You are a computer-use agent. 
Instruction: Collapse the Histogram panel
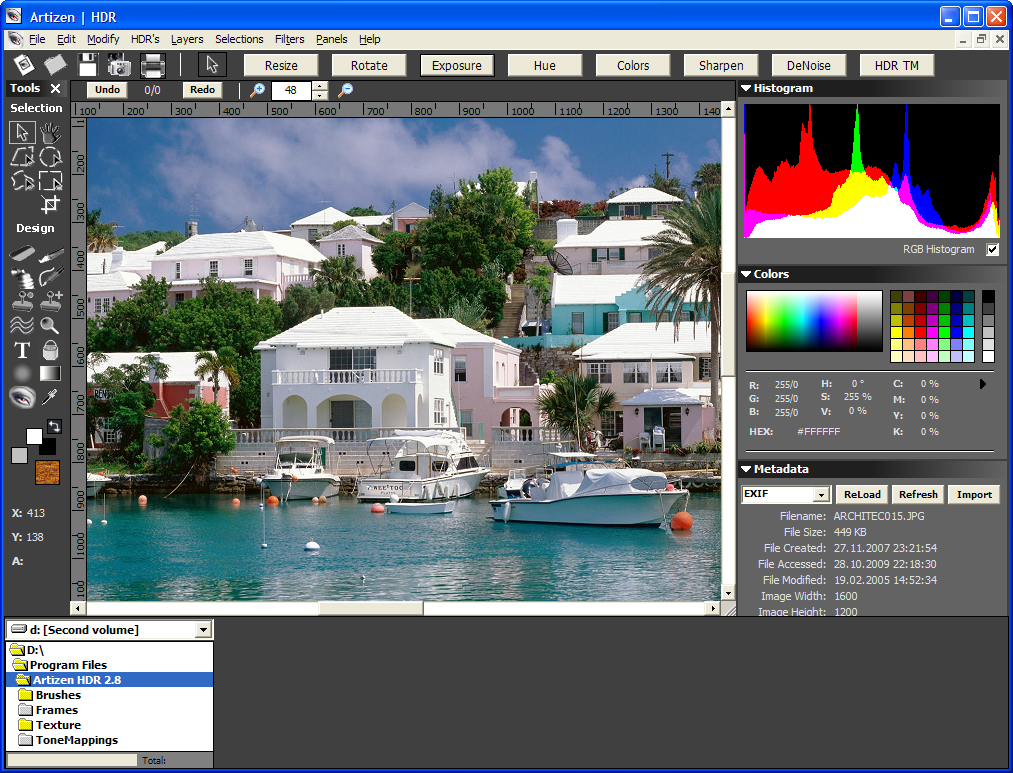coord(746,88)
